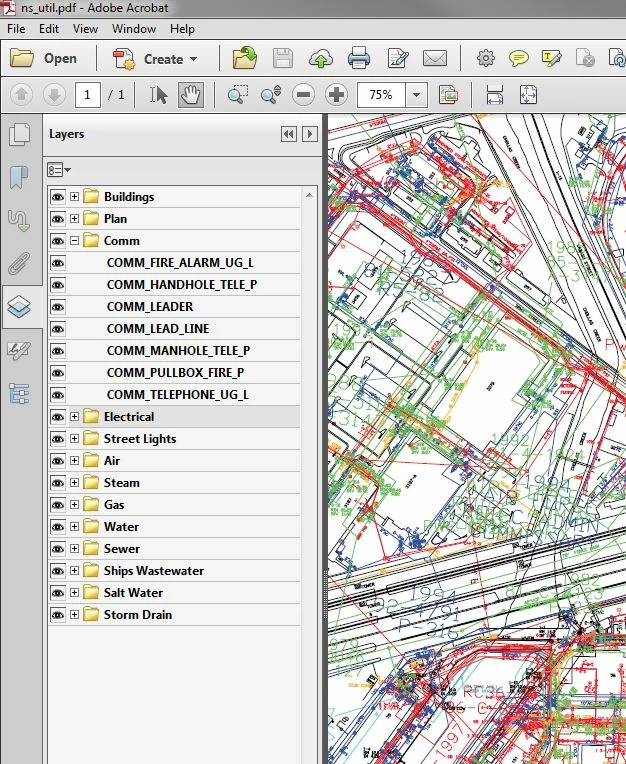Viewport: 626px width, 764px height.
Task: Open settings gear icon in toolbar
Action: tap(485, 58)
